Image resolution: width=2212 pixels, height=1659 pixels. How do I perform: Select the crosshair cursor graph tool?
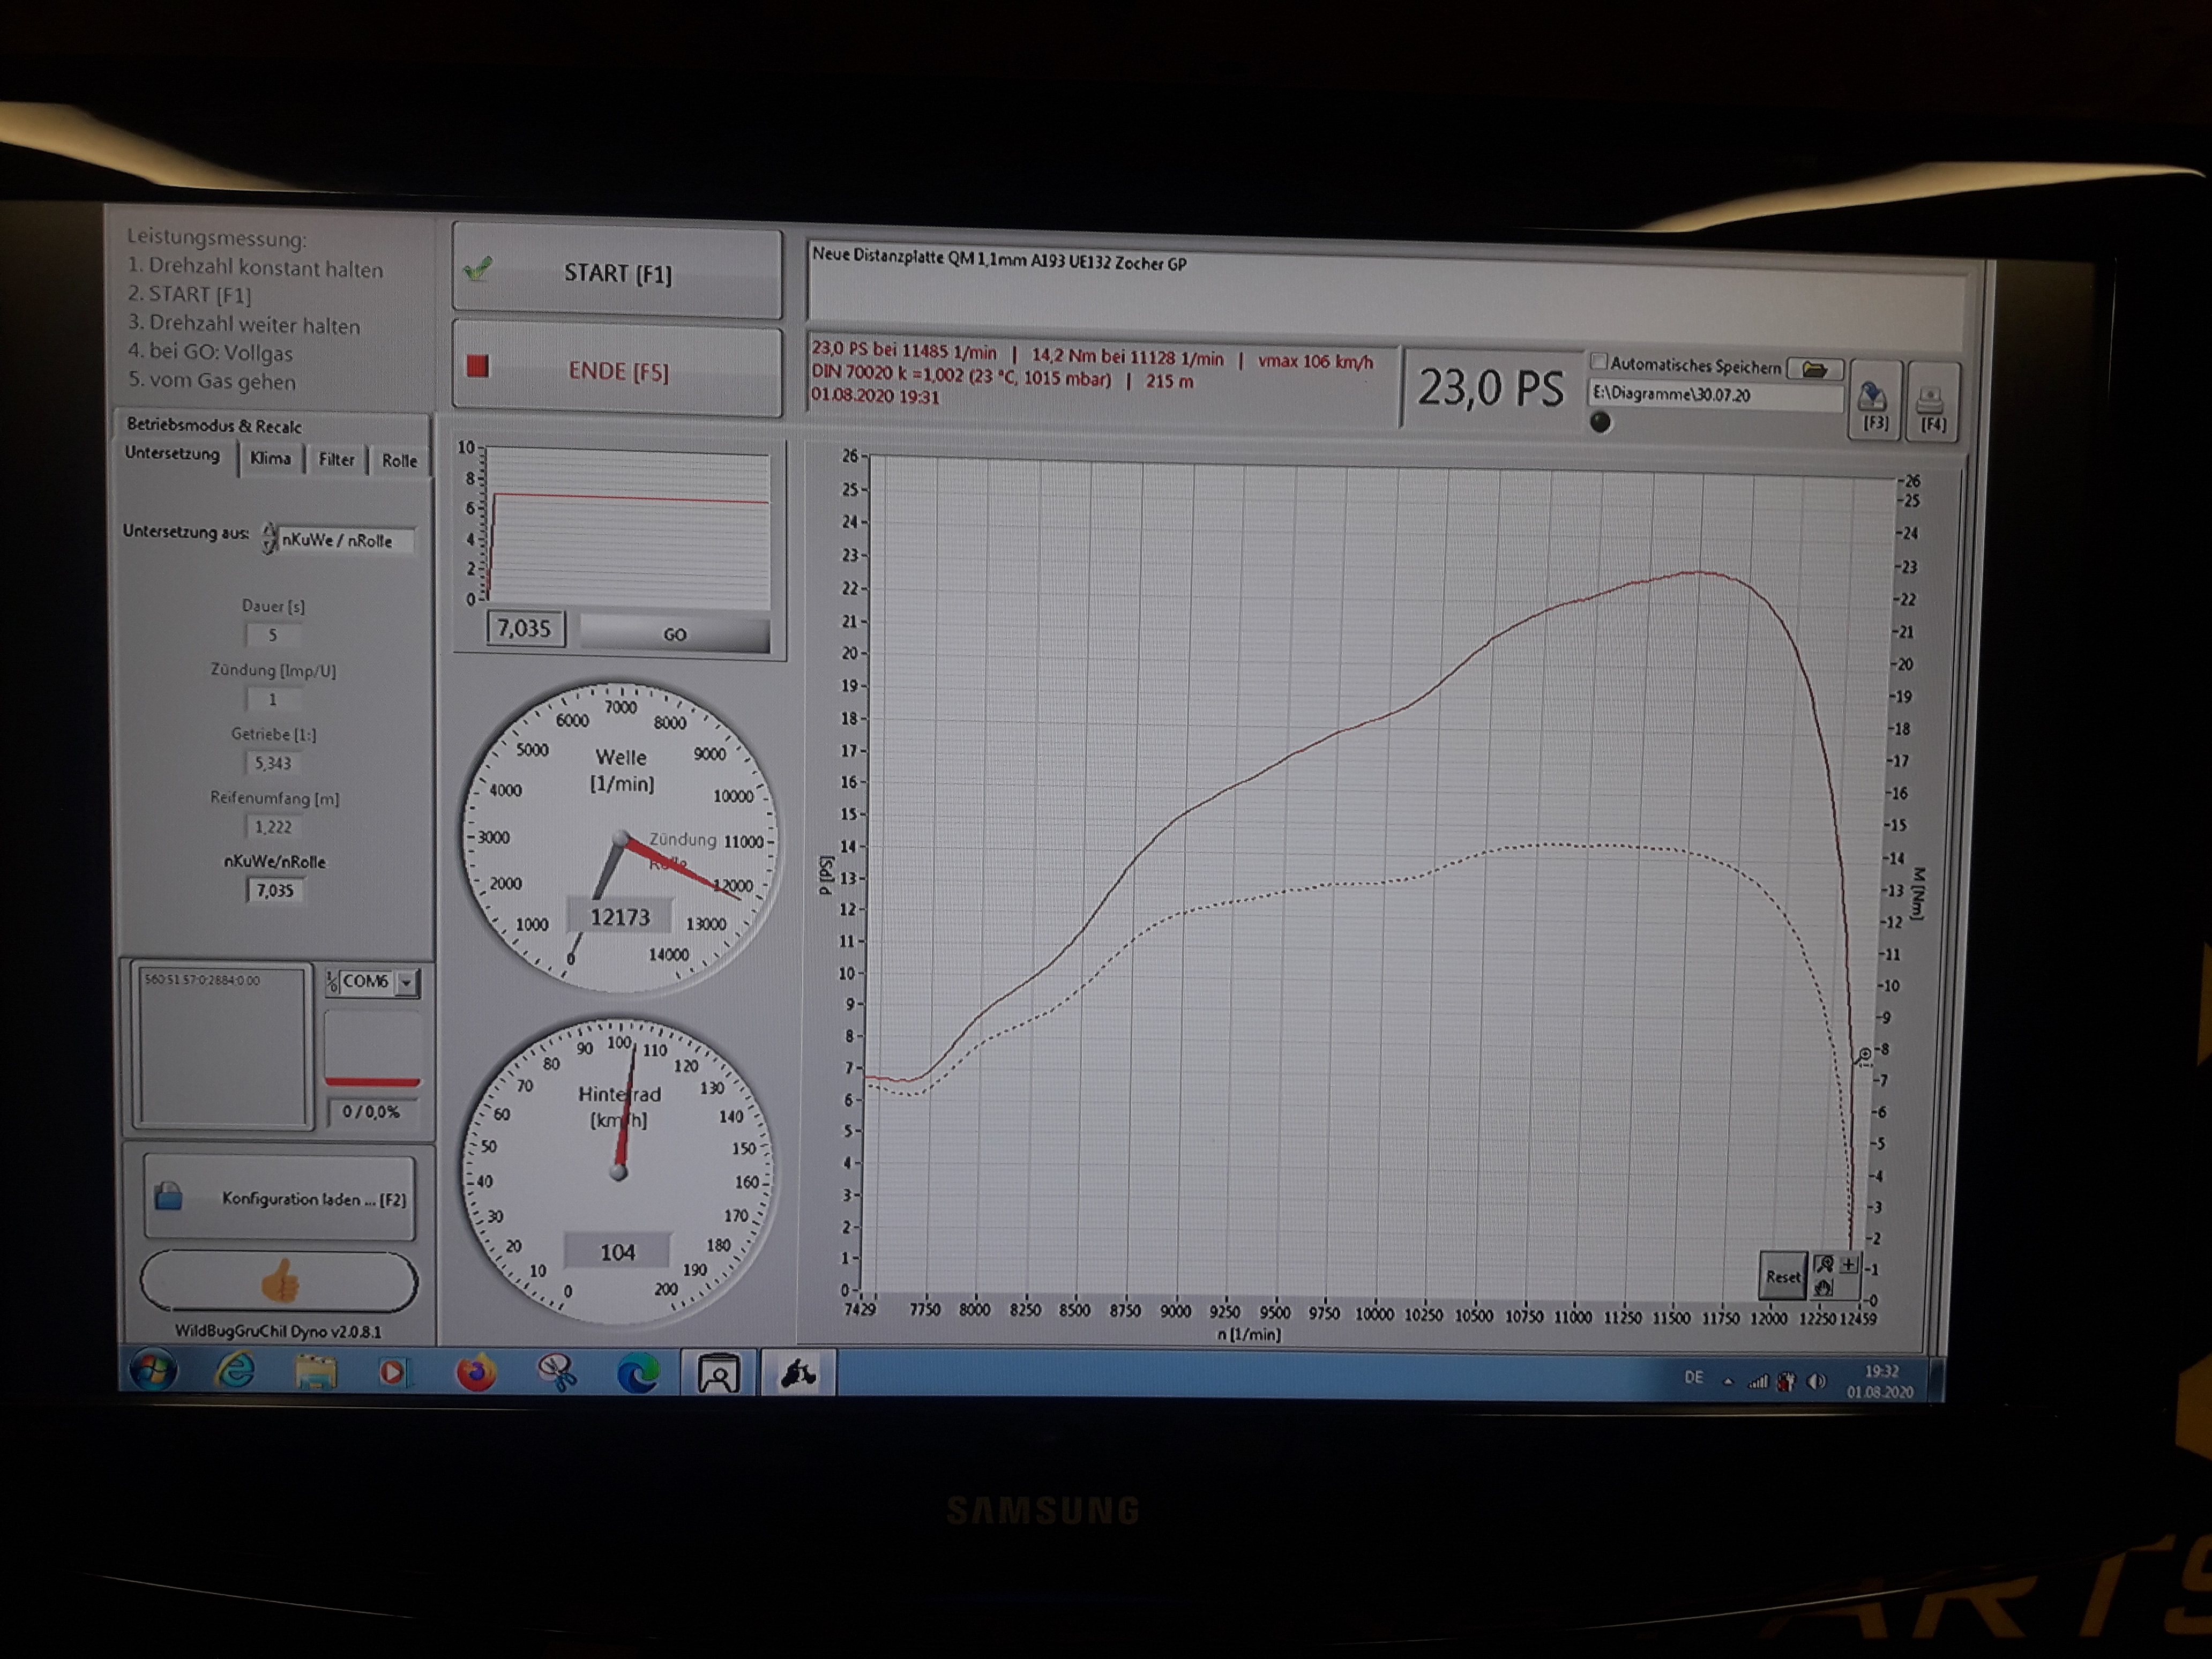click(x=1849, y=1265)
